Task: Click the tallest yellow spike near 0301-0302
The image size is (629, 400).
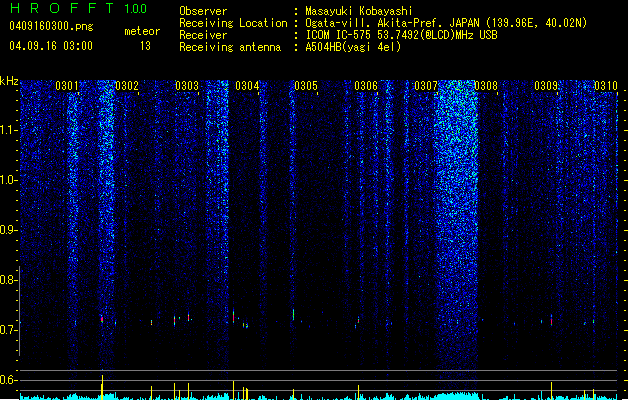Action: tap(102, 387)
